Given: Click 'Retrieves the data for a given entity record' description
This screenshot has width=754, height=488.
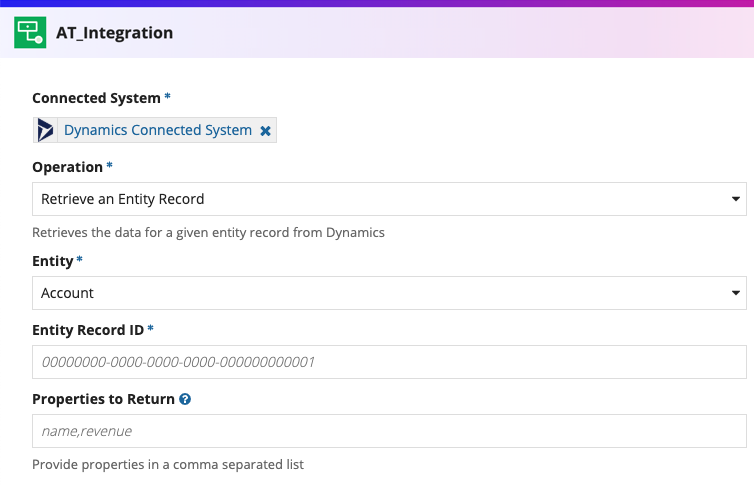Looking at the screenshot, I should point(208,233).
